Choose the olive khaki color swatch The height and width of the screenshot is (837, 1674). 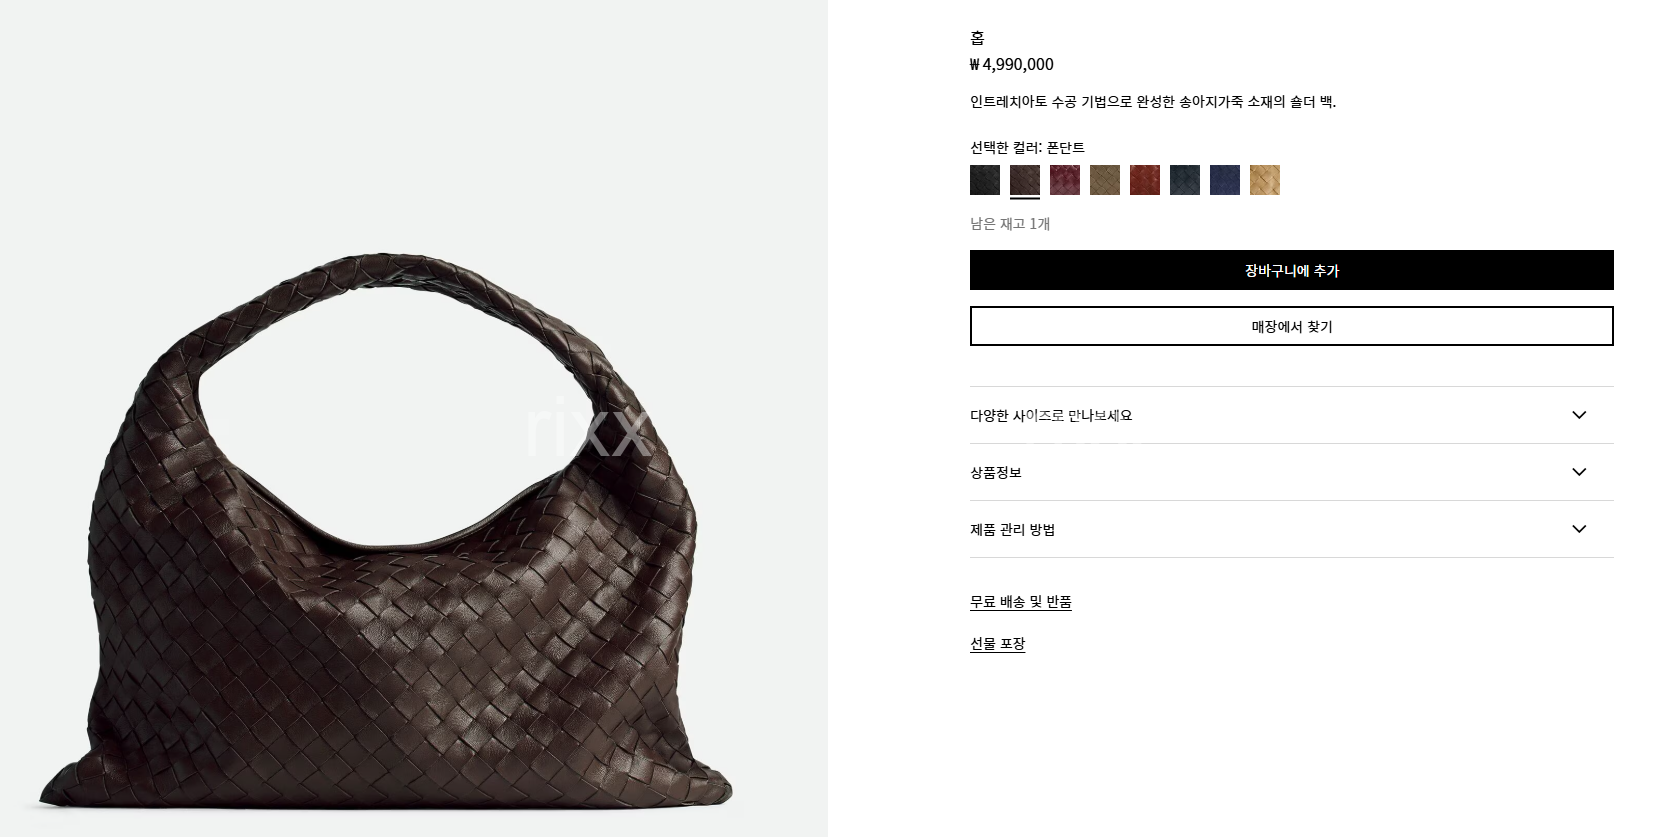(1105, 180)
